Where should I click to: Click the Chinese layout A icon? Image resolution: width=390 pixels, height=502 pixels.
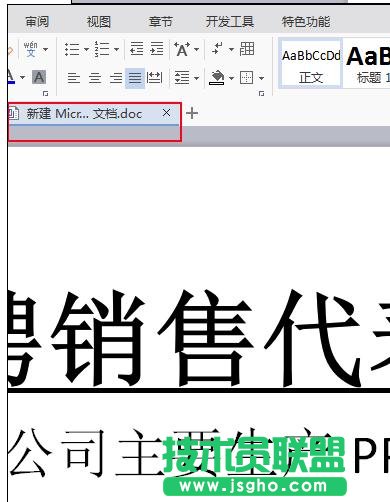click(182, 49)
